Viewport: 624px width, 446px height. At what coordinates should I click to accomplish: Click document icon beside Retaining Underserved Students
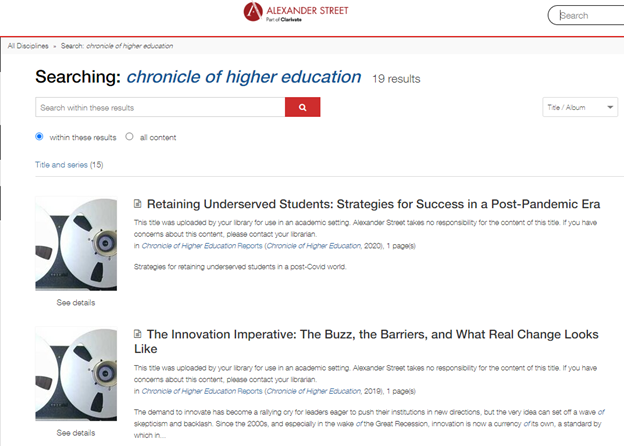[x=138, y=204]
